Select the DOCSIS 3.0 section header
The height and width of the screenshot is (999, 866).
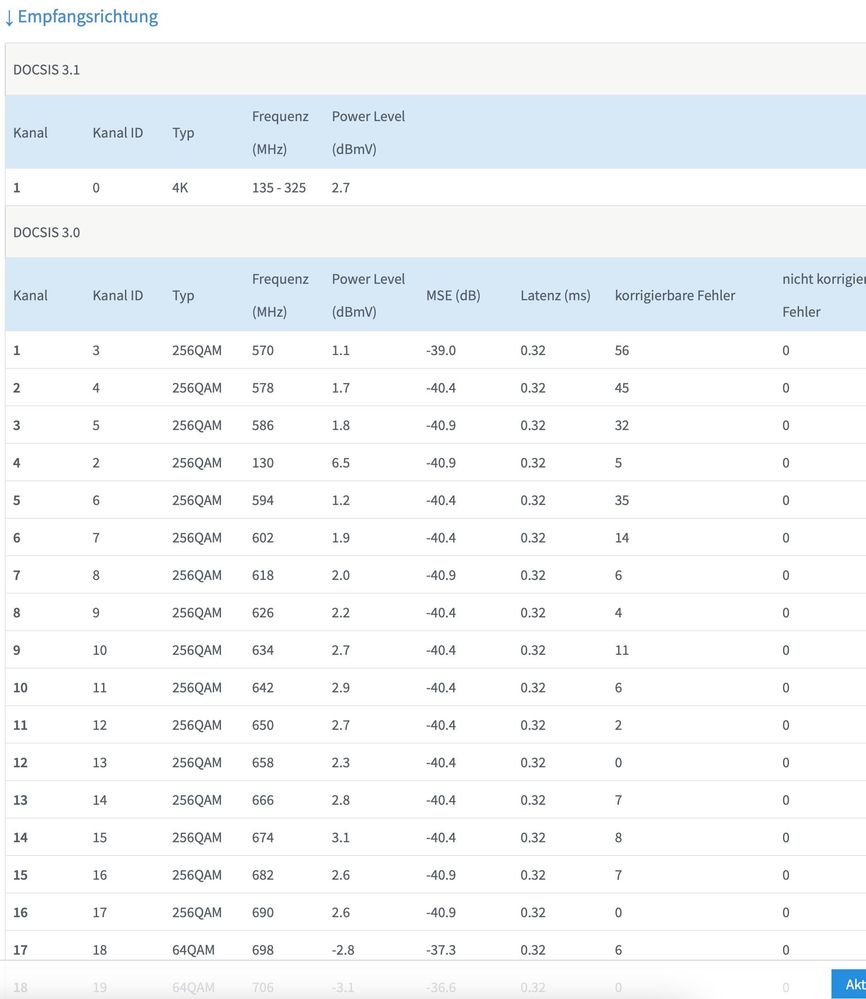point(47,233)
